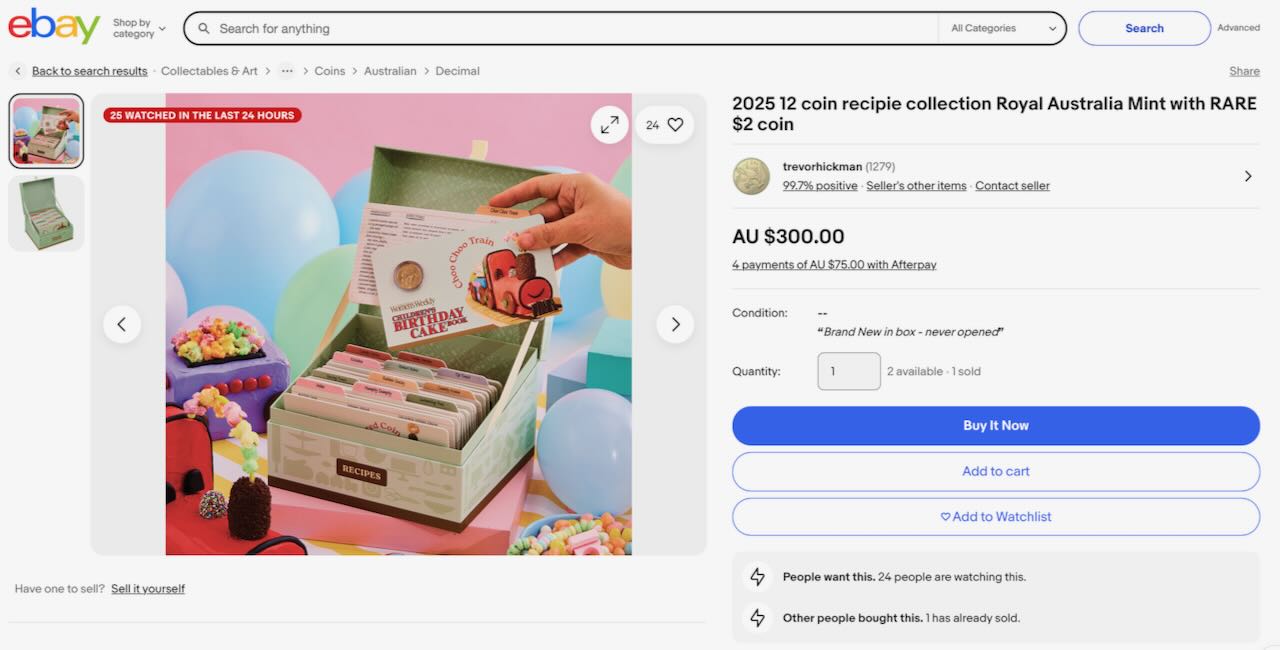Click the back arrow to search results
Screen dimensions: 1280x650
tap(18, 71)
